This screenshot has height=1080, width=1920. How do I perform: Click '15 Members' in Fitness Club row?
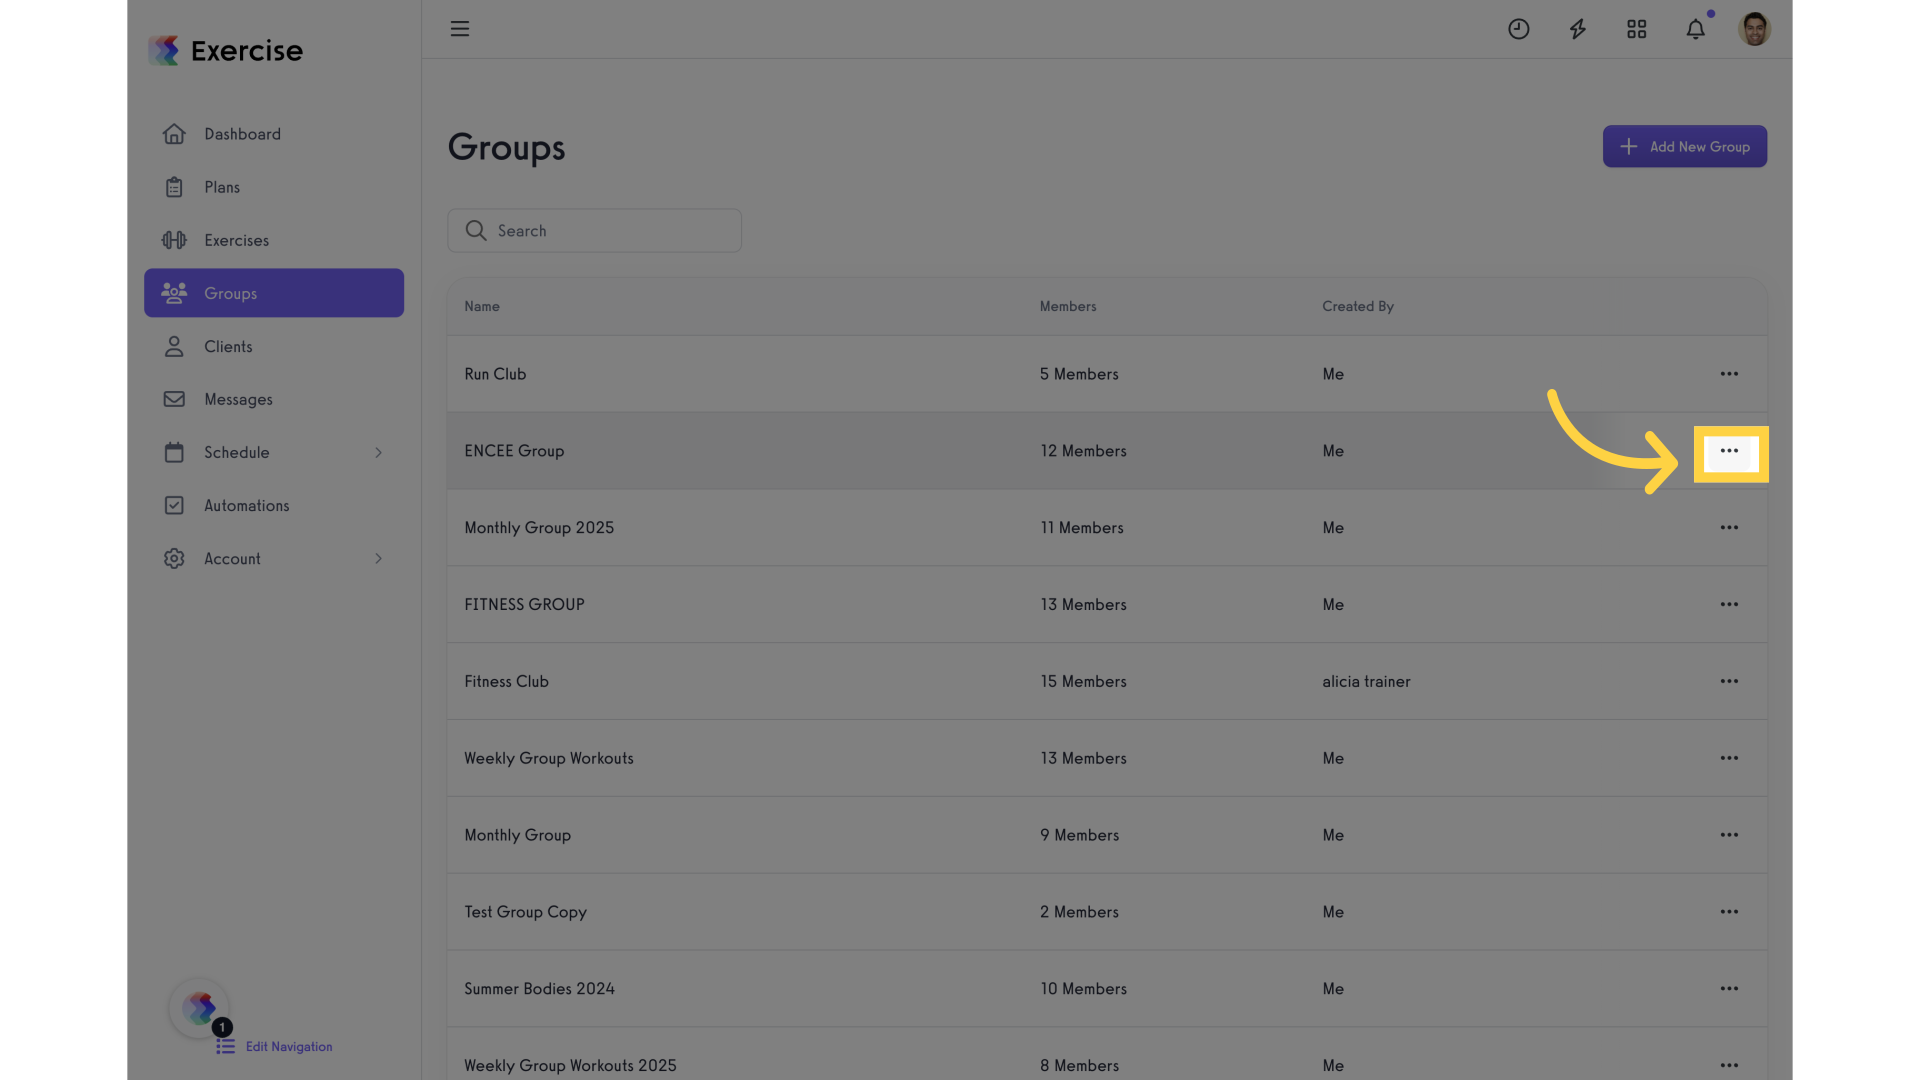pos(1083,681)
